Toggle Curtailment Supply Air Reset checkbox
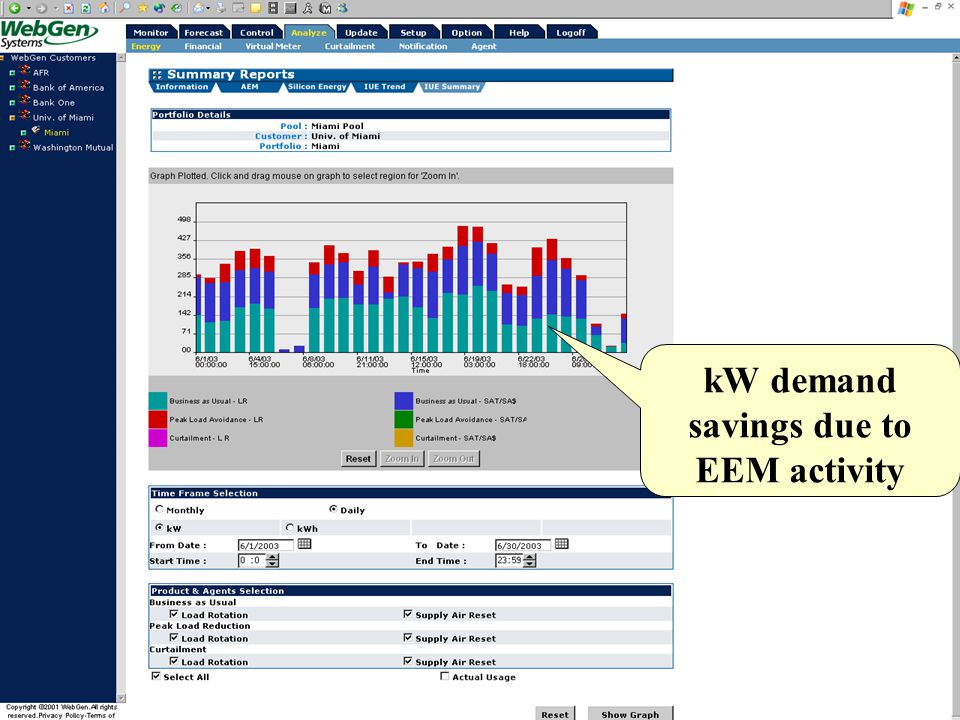960x720 pixels. (408, 661)
